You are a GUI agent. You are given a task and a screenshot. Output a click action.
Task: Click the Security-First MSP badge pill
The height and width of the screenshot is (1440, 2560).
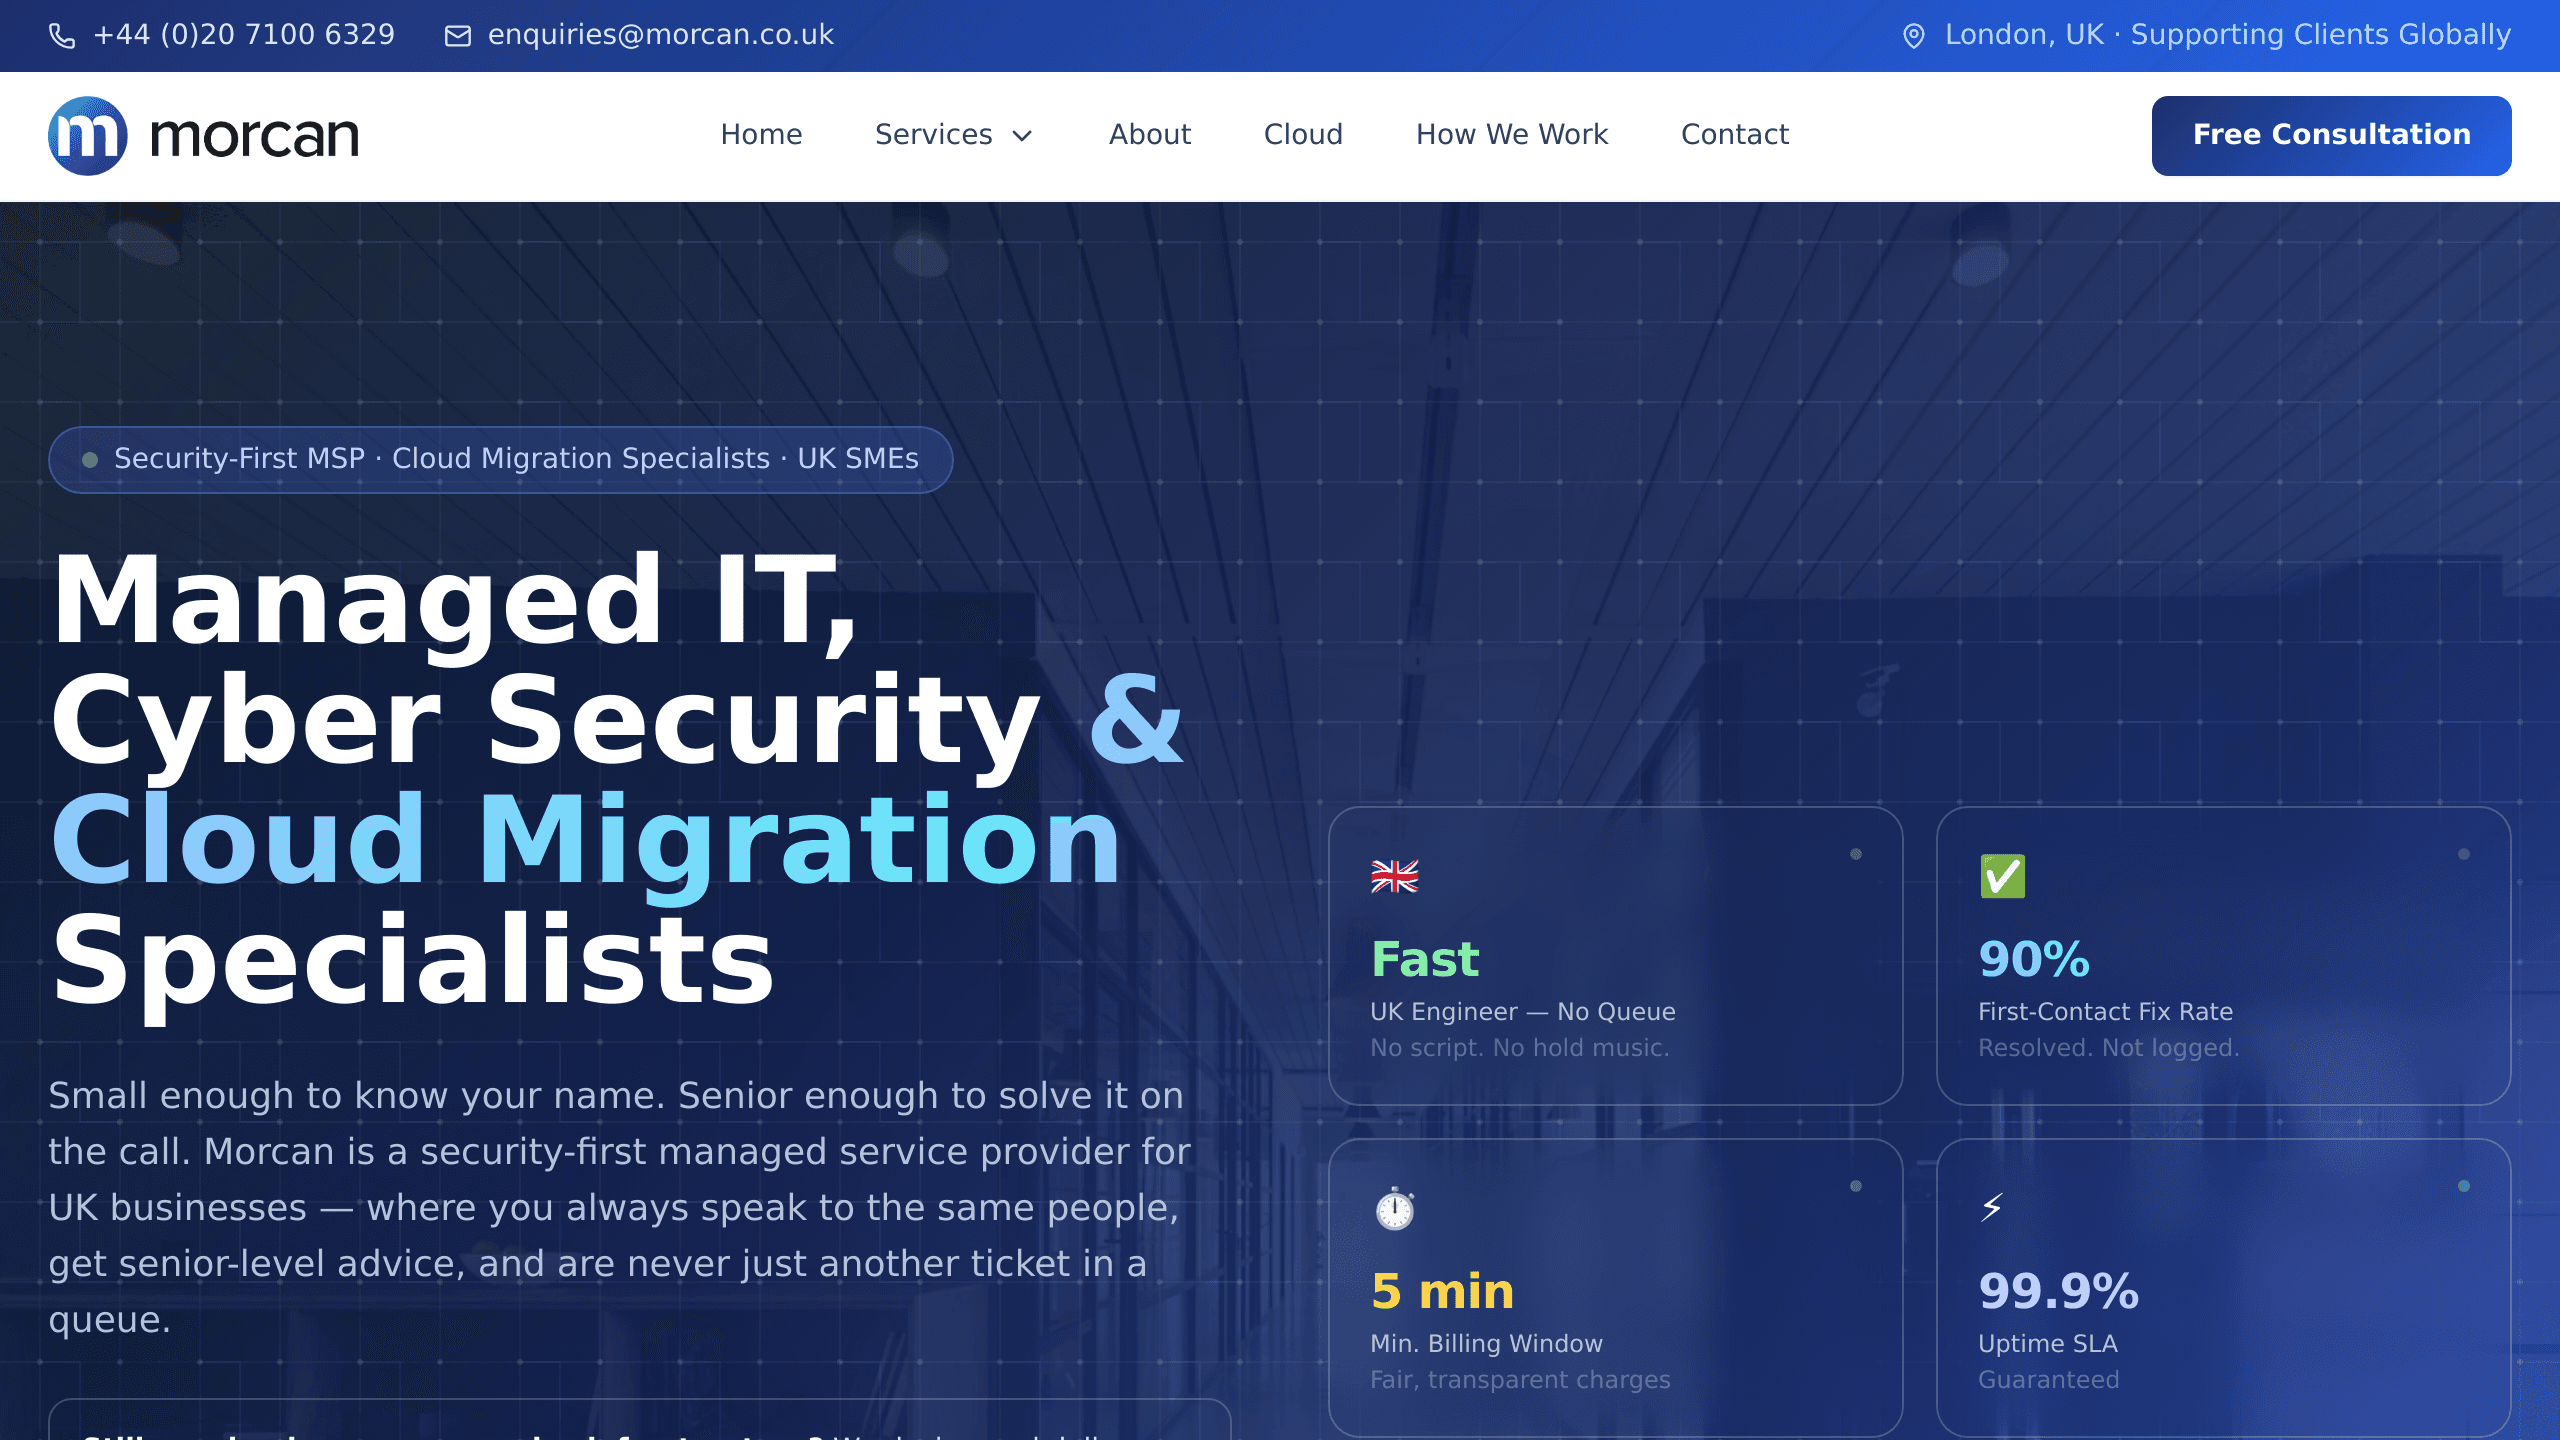(501, 460)
